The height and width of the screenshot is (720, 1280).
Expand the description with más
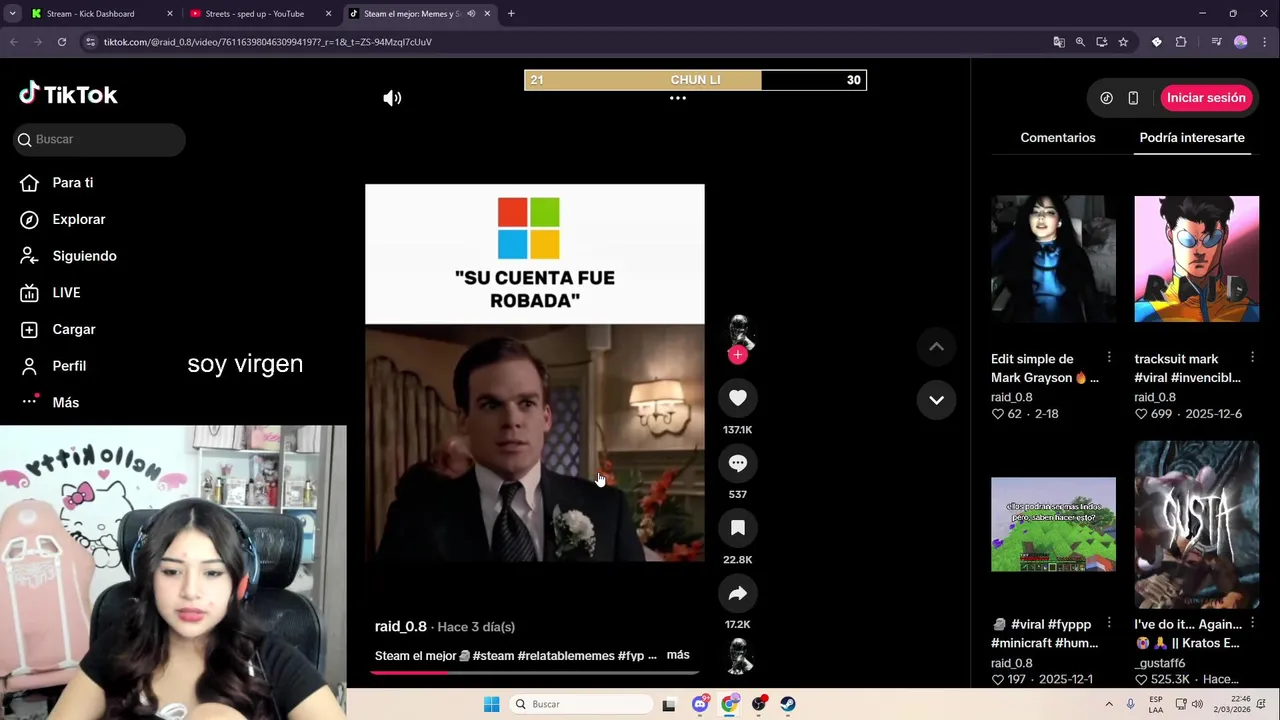678,655
